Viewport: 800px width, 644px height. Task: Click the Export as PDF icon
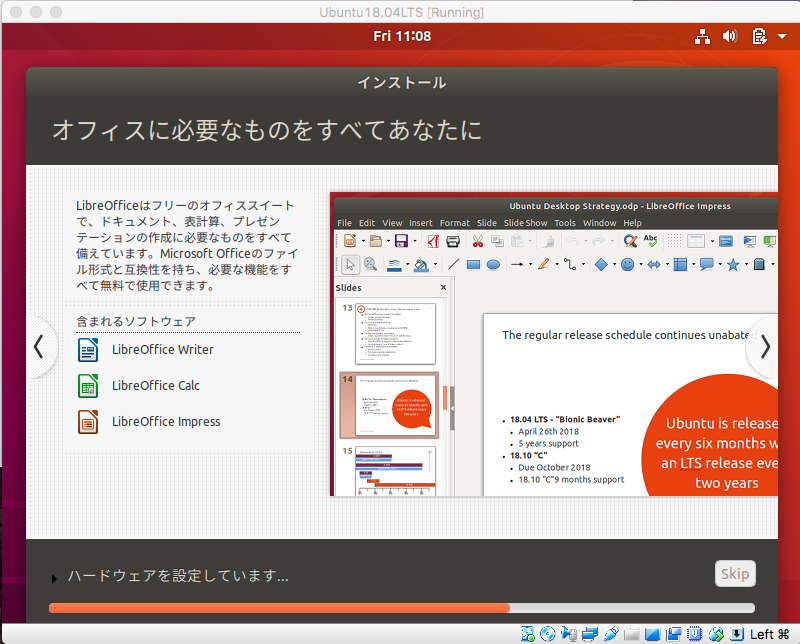tap(433, 241)
